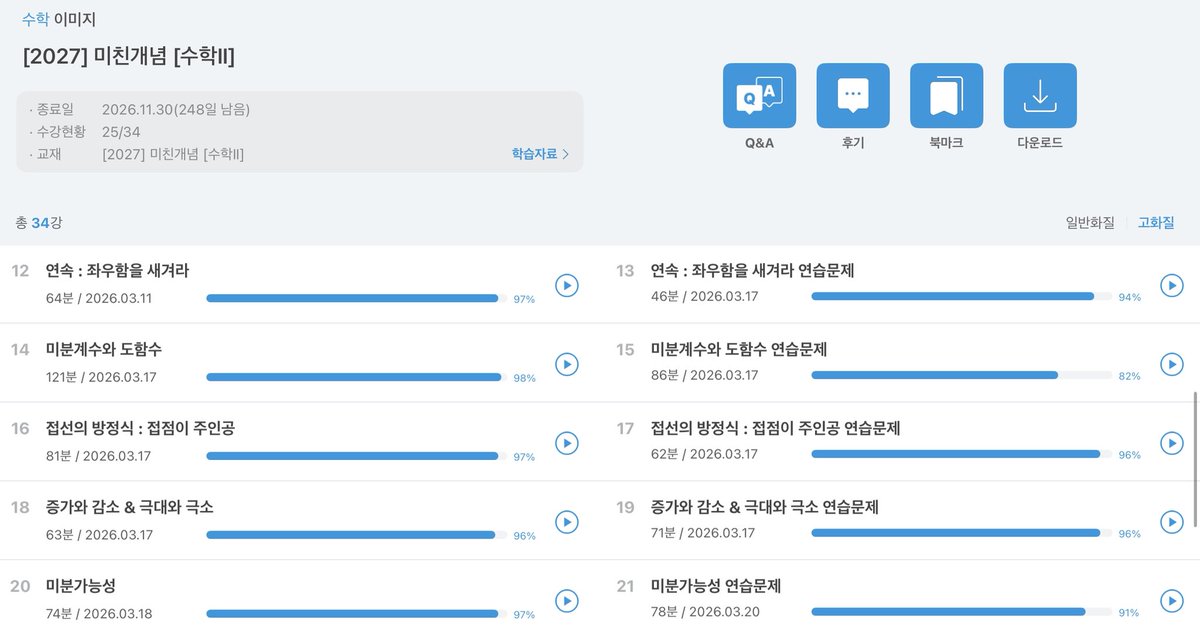Click the 수학 breadcrumb link
Viewport: 1200px width, 634px height.
[35, 19]
